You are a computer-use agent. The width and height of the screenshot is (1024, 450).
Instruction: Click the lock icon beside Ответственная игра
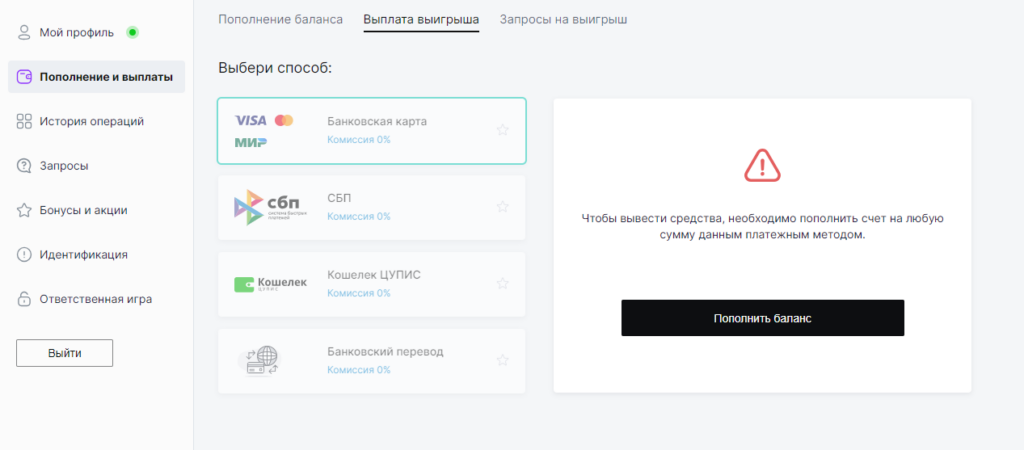click(x=24, y=299)
